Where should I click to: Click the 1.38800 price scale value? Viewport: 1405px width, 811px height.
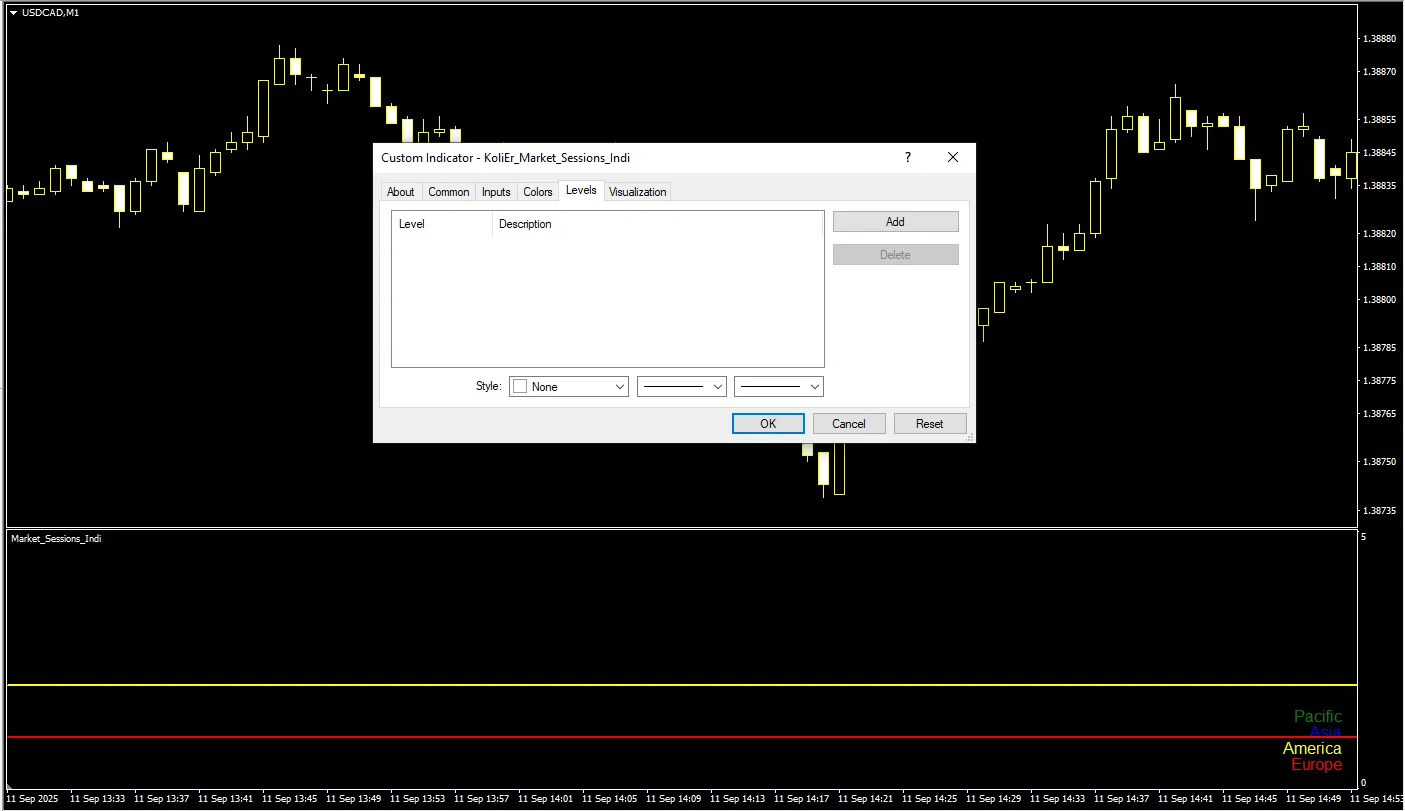pyautogui.click(x=1380, y=299)
